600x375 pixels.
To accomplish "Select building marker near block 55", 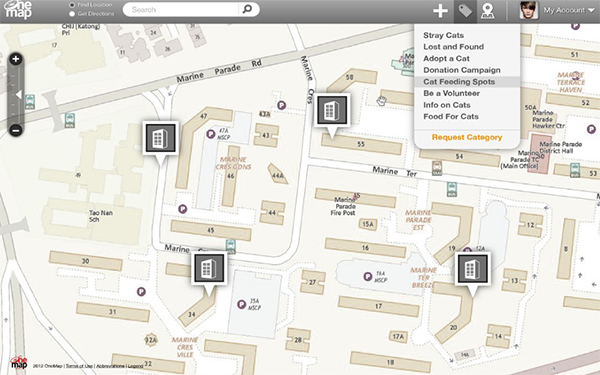I will point(332,110).
